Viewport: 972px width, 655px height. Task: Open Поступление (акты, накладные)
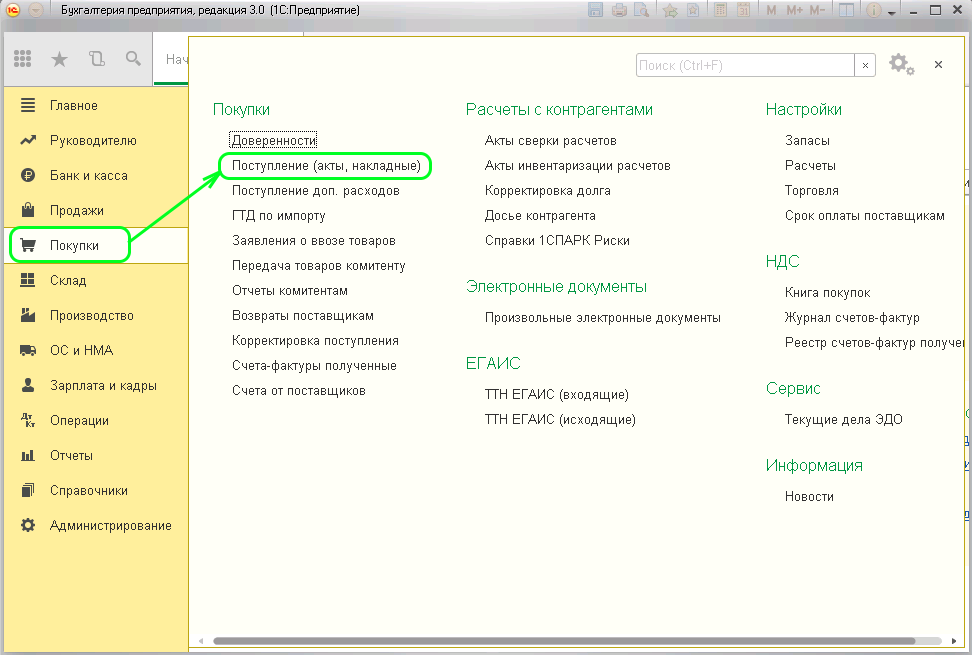click(x=326, y=165)
